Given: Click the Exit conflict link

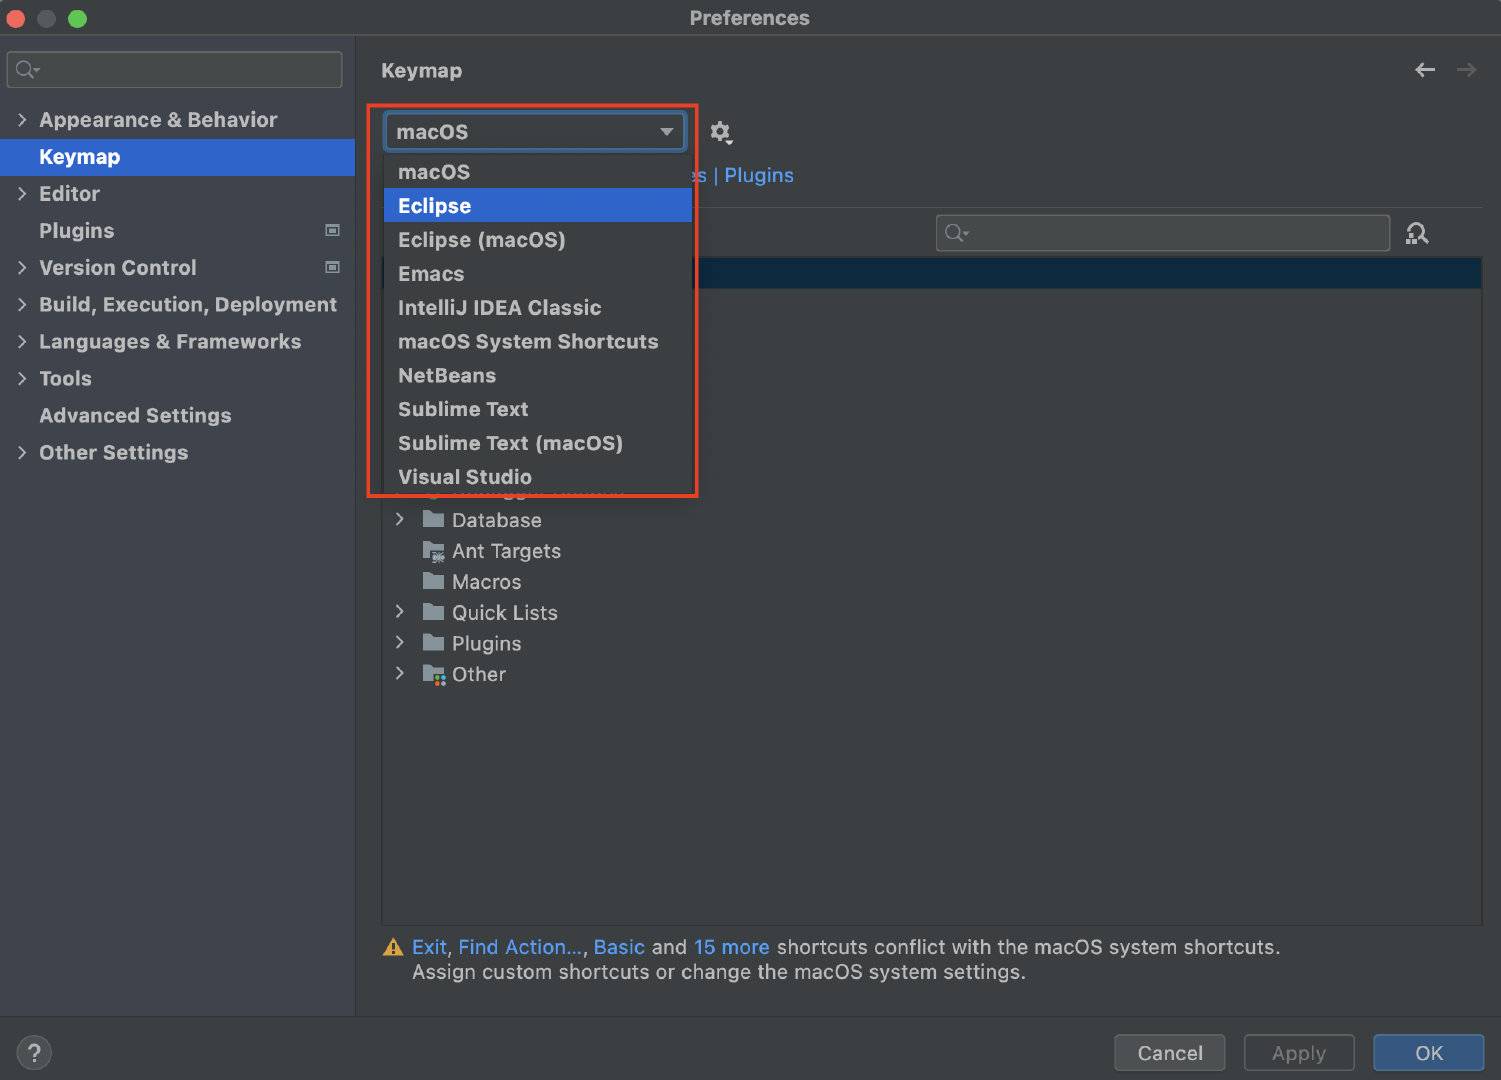Looking at the screenshot, I should pyautogui.click(x=429, y=947).
